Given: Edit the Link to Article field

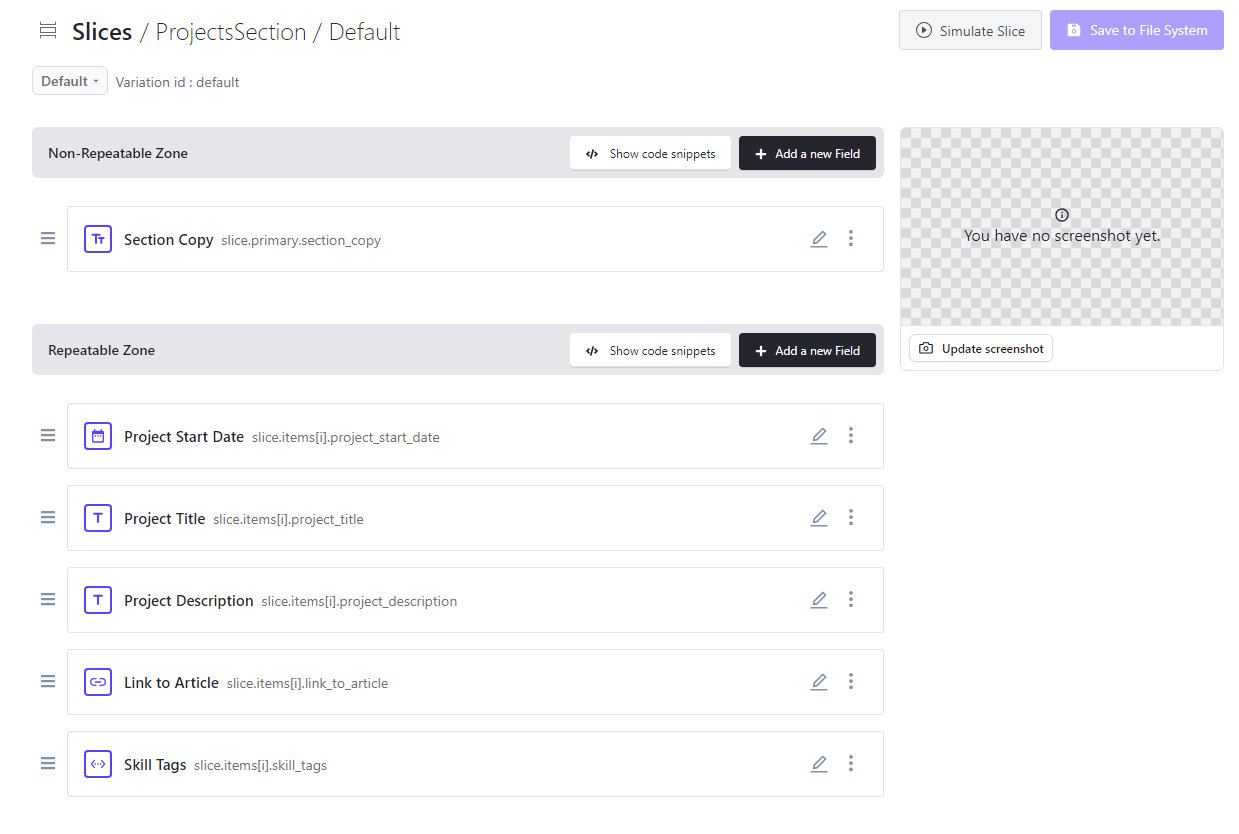Looking at the screenshot, I should pyautogui.click(x=819, y=682).
